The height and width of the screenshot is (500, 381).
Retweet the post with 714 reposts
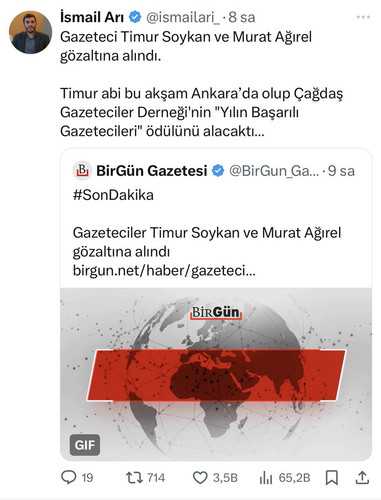tap(134, 478)
